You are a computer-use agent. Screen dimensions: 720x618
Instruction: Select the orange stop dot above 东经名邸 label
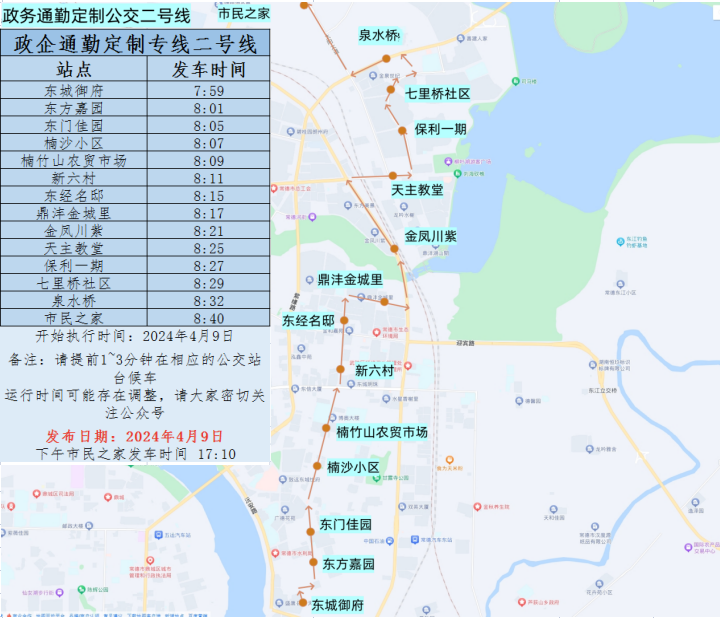point(345,320)
